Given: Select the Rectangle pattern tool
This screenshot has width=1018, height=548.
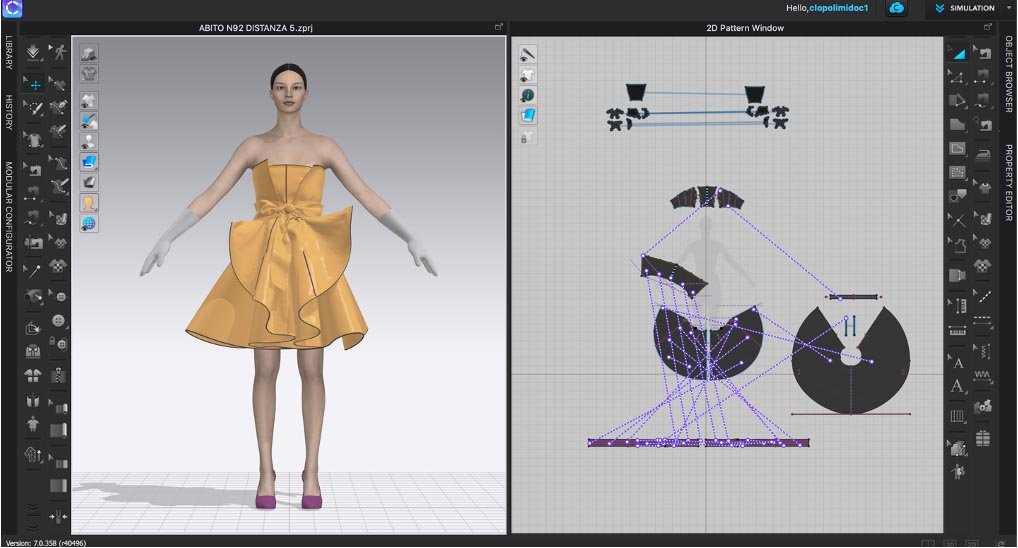Looking at the screenshot, I should [957, 125].
